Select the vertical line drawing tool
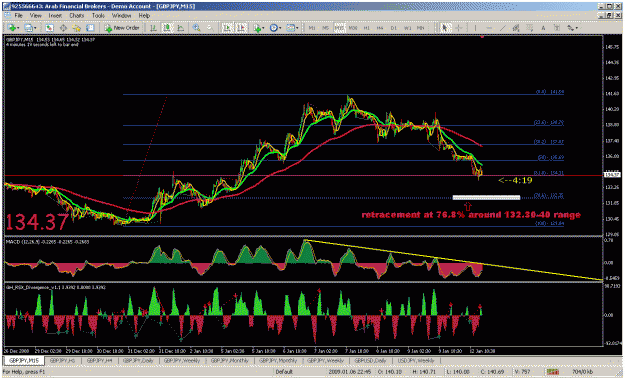Viewport: 625px width, 378px height. point(475,28)
